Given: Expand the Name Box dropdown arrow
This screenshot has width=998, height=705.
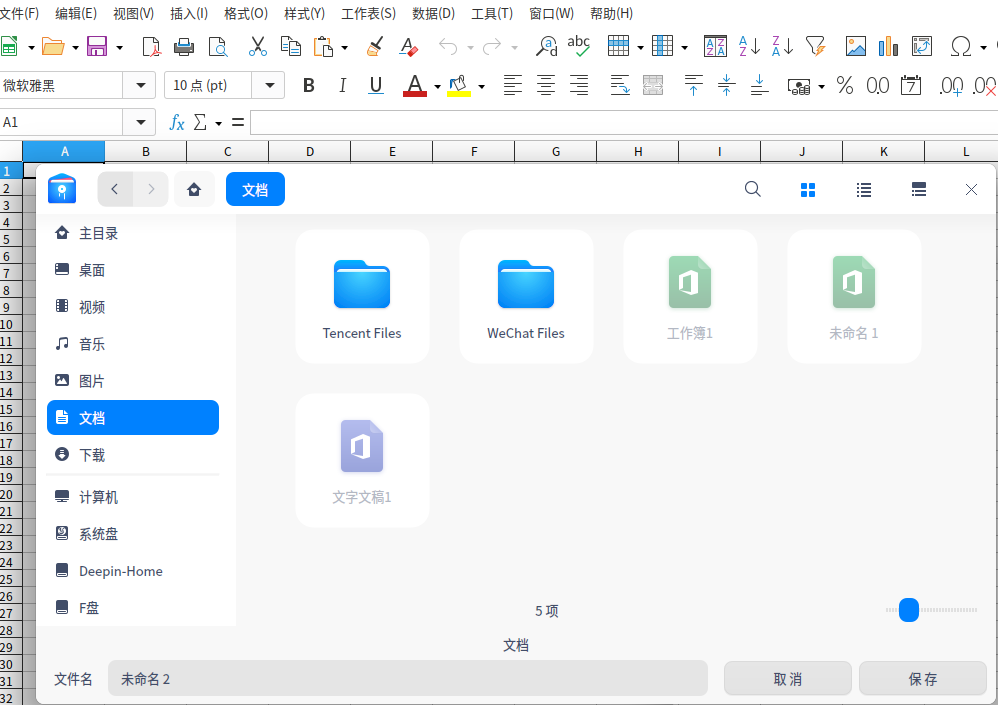Looking at the screenshot, I should [x=139, y=122].
